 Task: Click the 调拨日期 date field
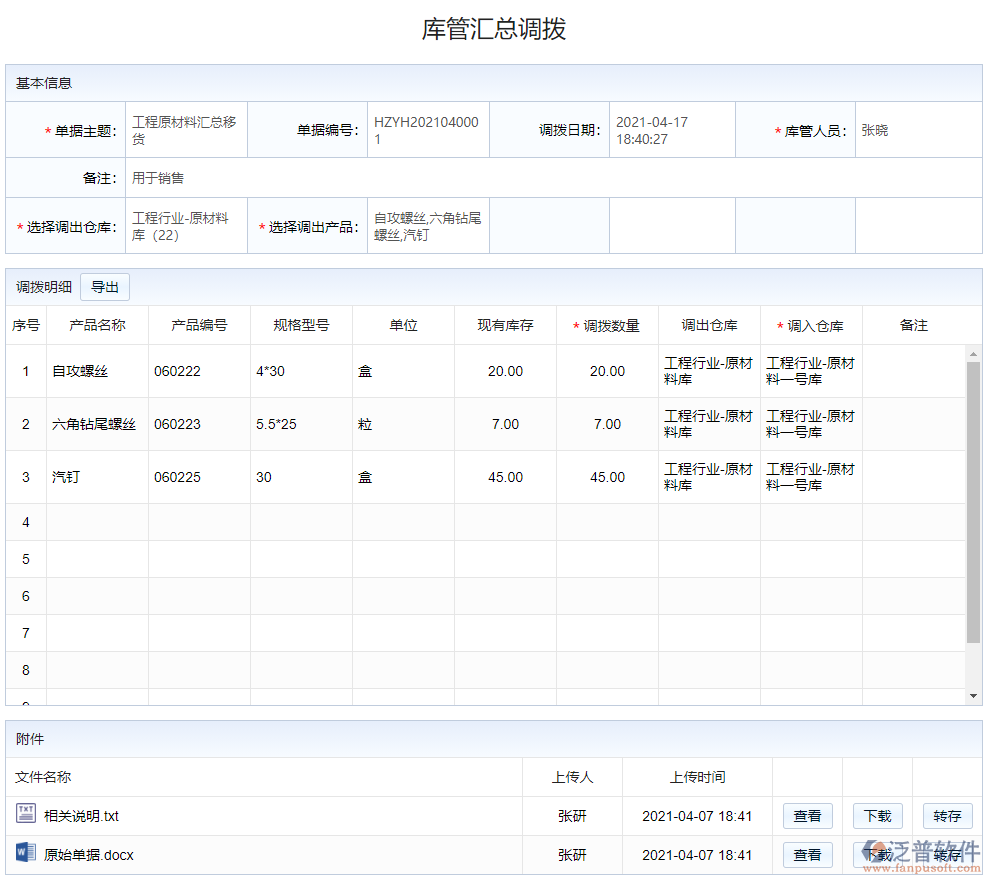coord(671,129)
